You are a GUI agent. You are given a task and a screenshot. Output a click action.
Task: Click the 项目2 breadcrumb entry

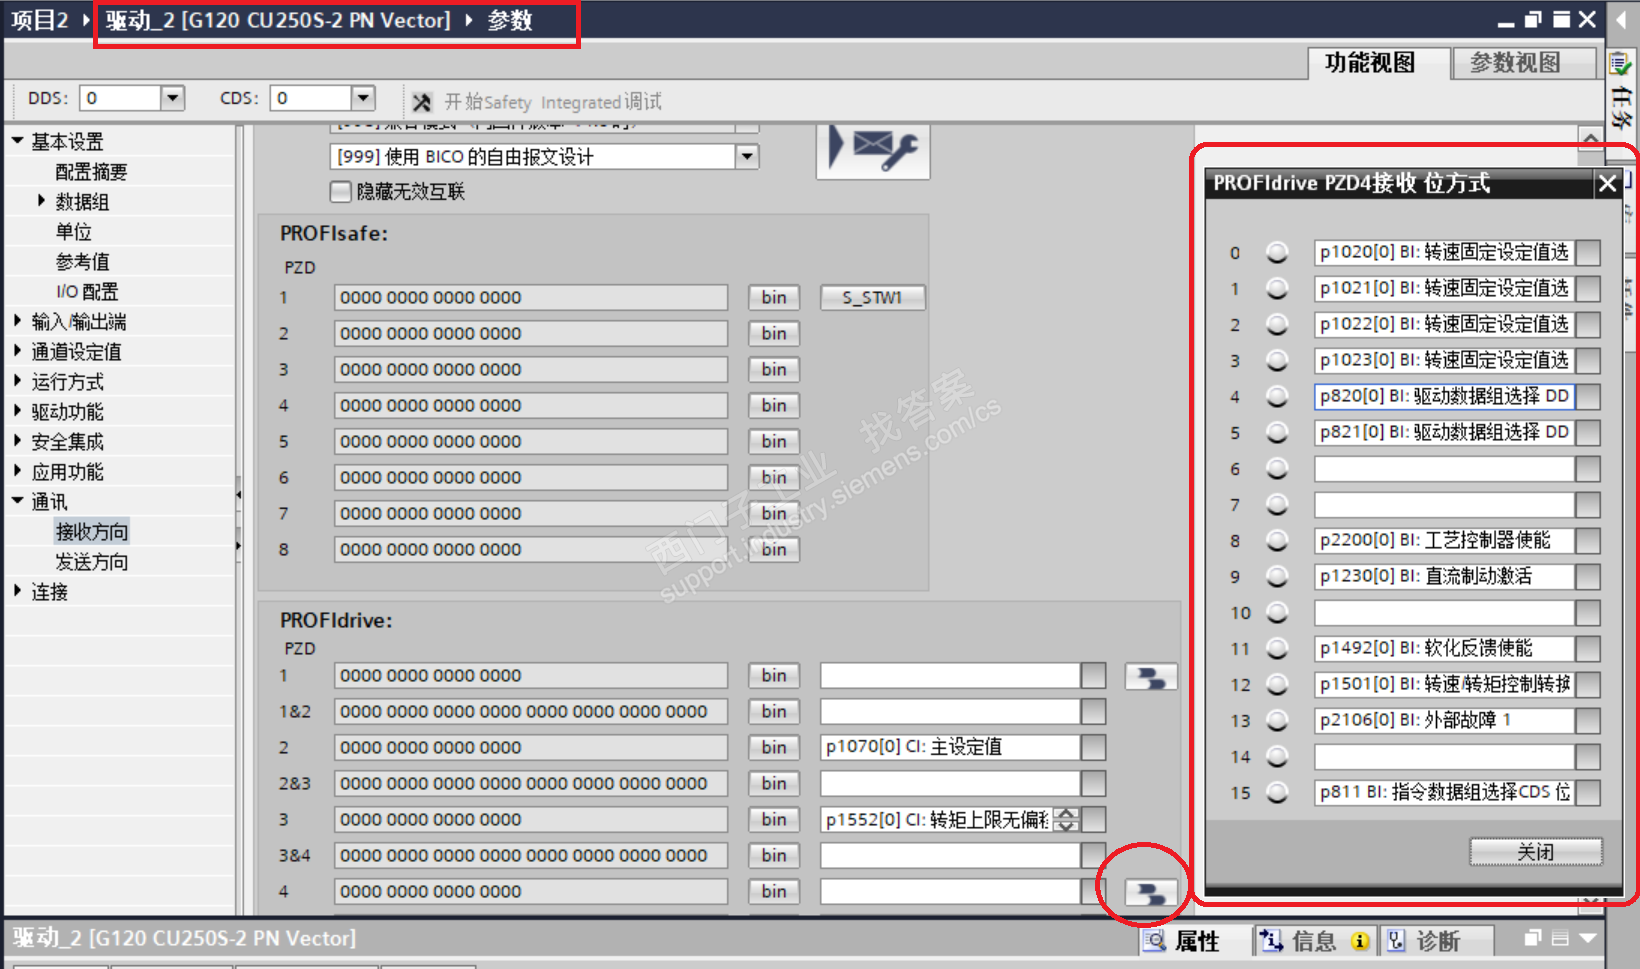[39, 20]
